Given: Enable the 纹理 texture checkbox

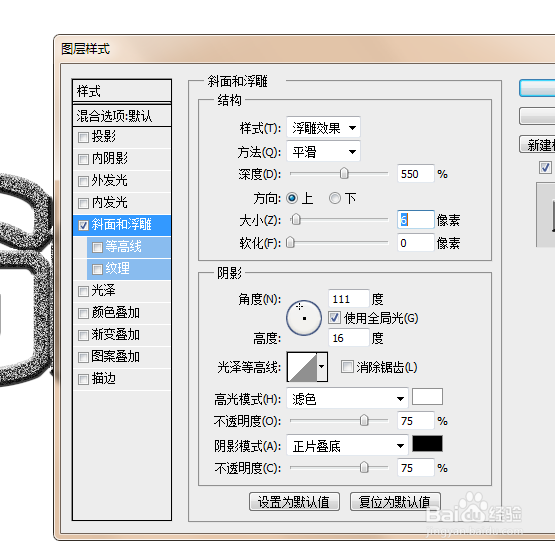Looking at the screenshot, I should [x=97, y=269].
